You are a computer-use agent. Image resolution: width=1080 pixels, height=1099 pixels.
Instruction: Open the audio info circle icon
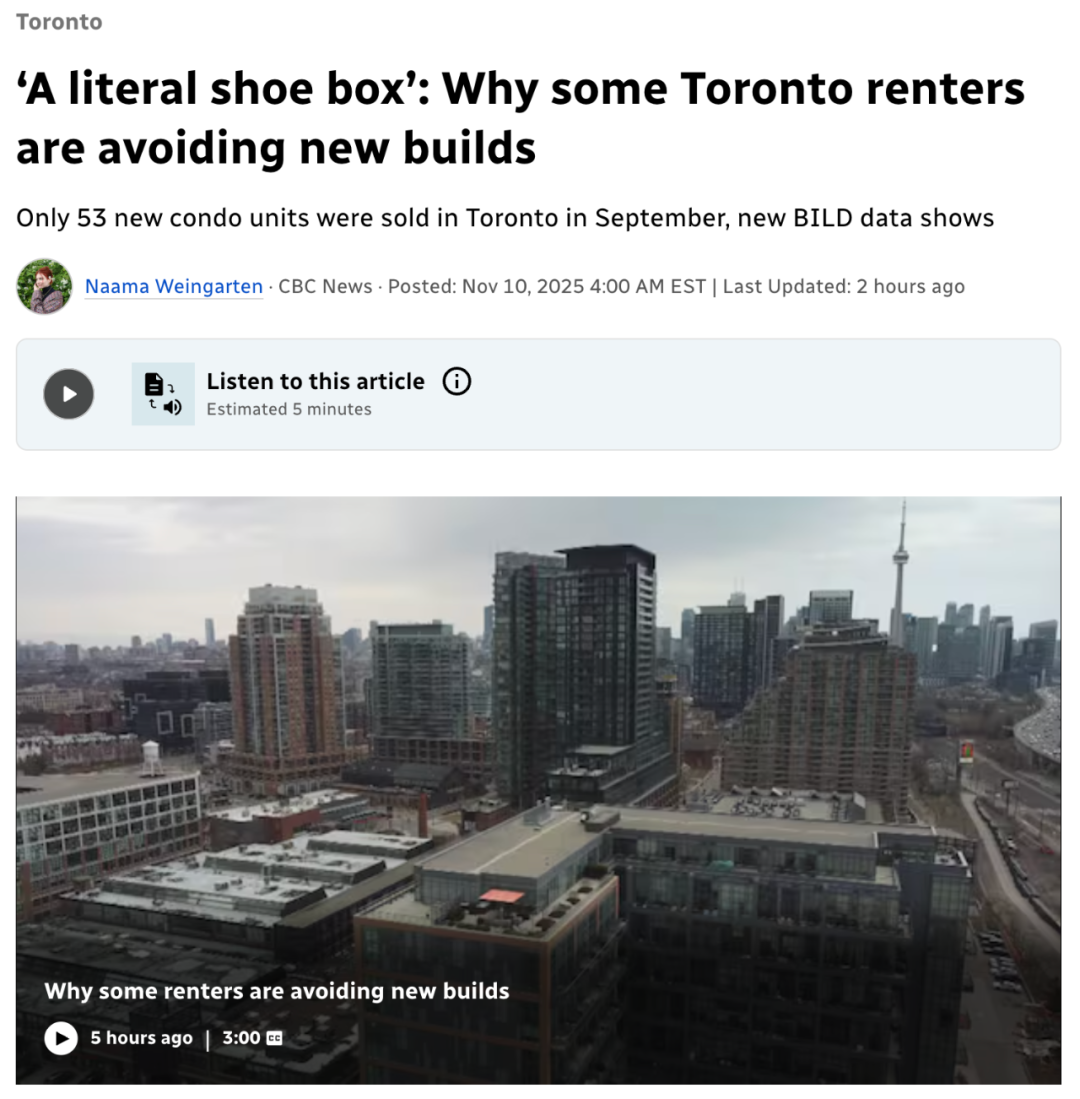[x=457, y=381]
